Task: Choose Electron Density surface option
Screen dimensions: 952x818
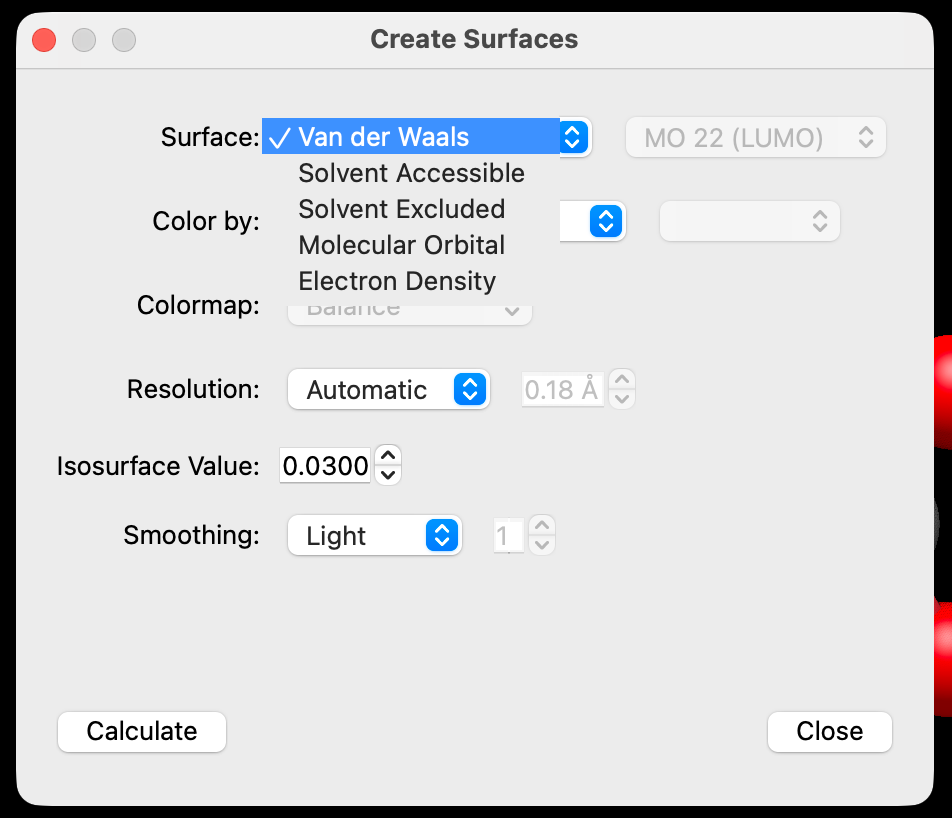Action: pyautogui.click(x=397, y=281)
